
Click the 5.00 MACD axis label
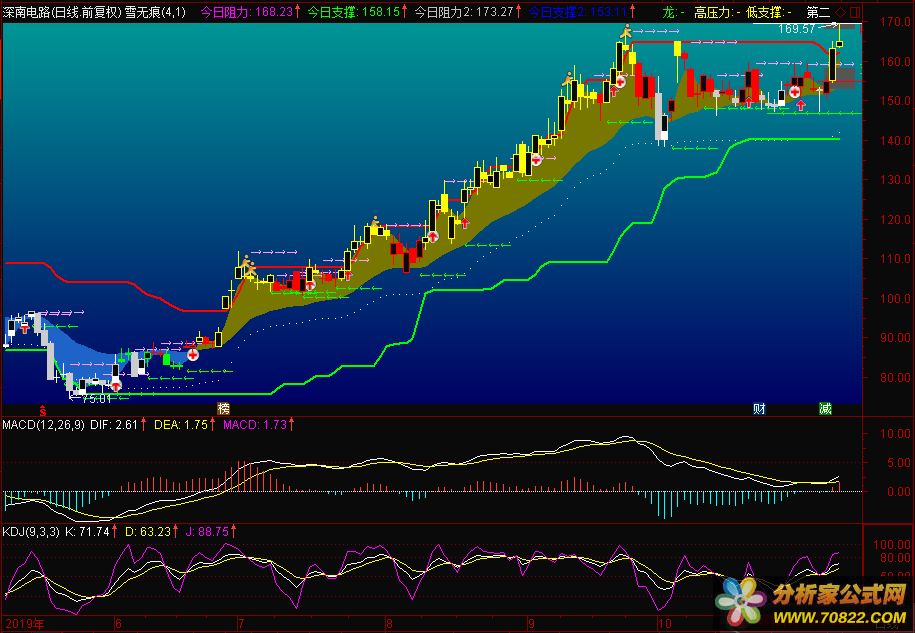899,463
